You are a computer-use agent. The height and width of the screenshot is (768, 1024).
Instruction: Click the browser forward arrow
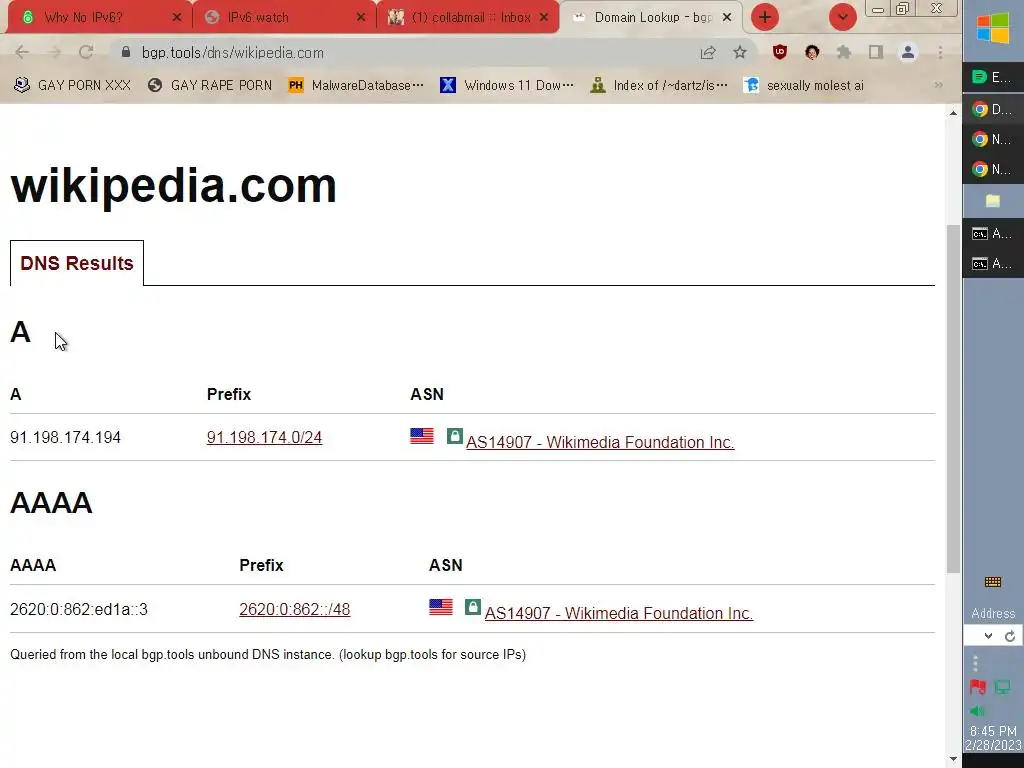[54, 52]
